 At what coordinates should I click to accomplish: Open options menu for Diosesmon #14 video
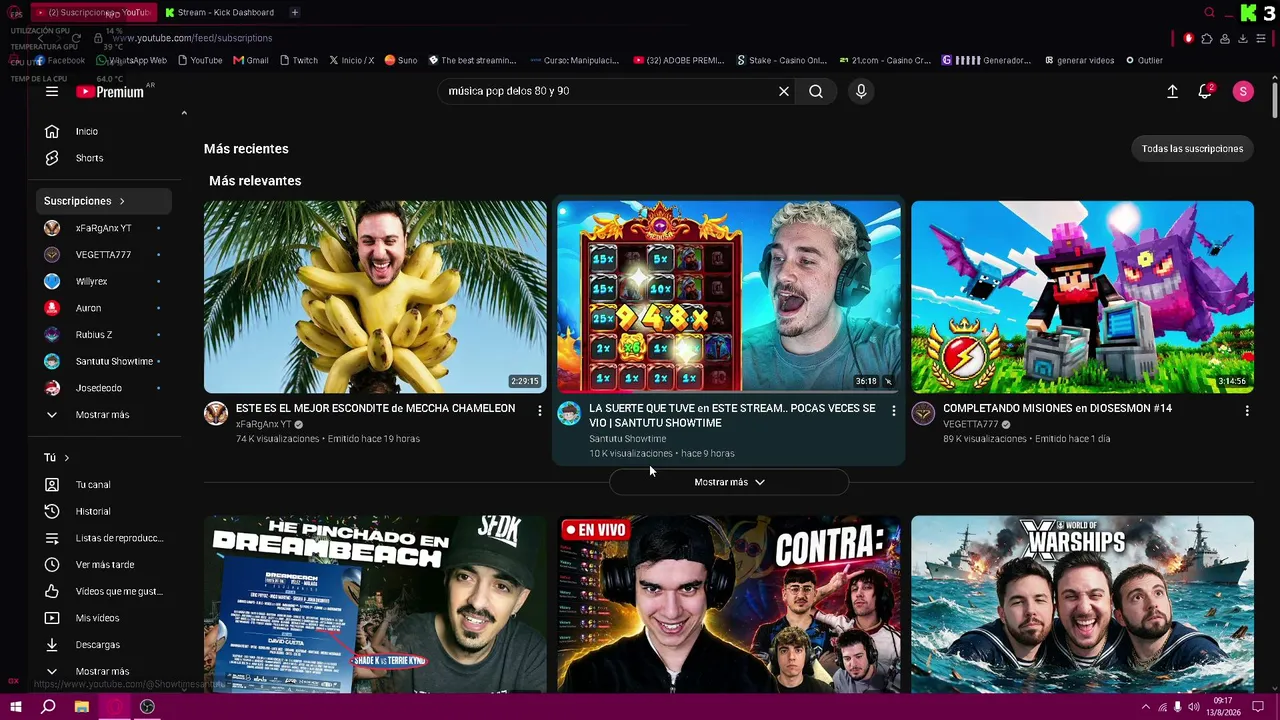(1247, 411)
